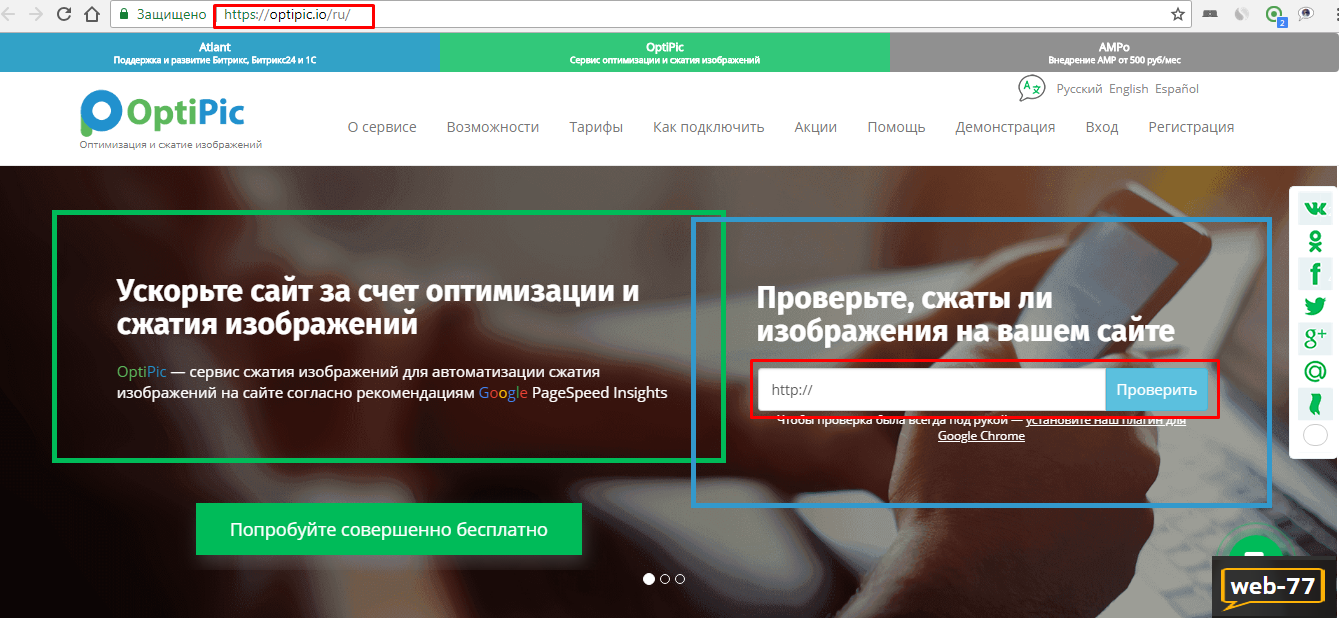Click the browser address bar URL

(x=287, y=15)
